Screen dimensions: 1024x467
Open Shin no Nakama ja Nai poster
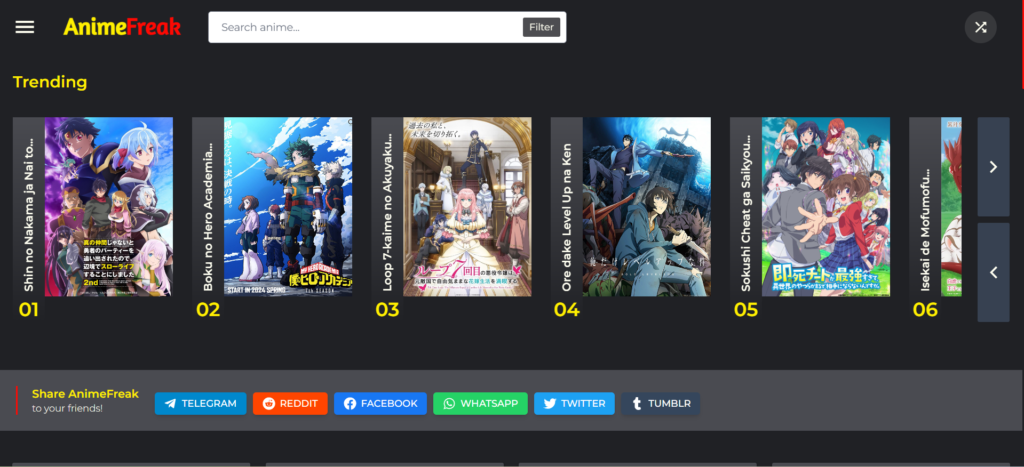coord(108,206)
